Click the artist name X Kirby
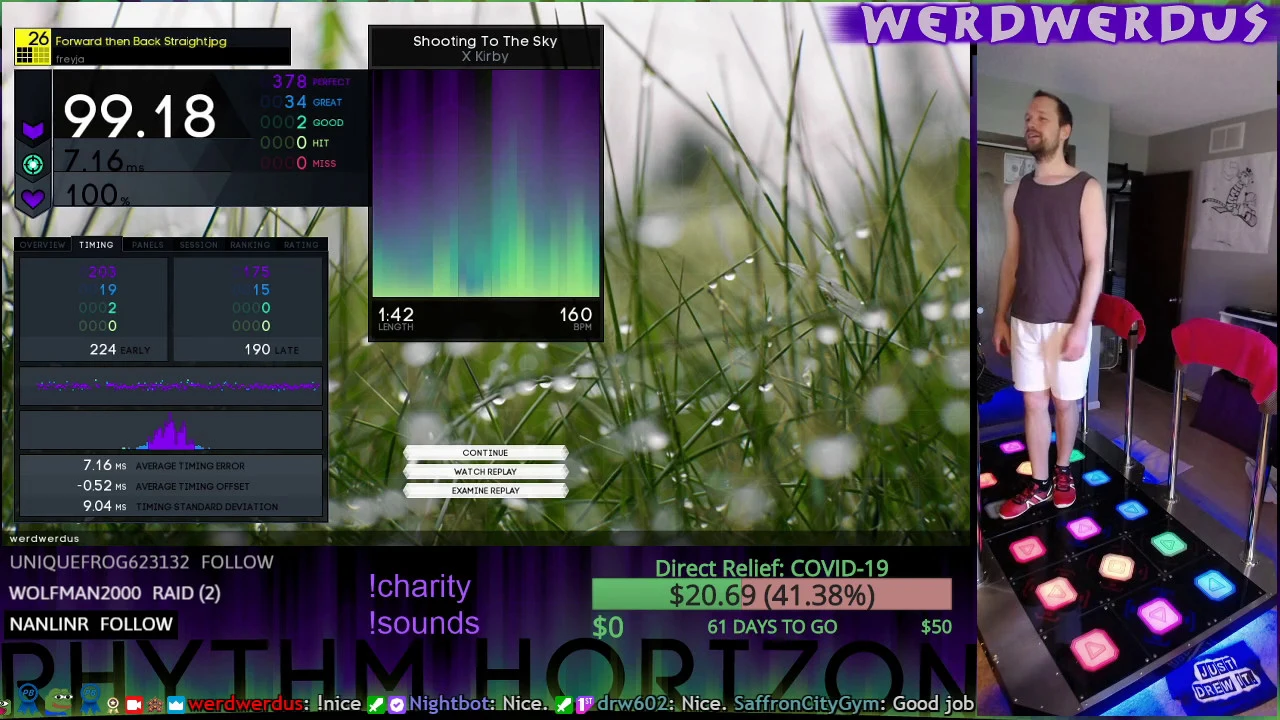The width and height of the screenshot is (1280, 720). click(485, 57)
